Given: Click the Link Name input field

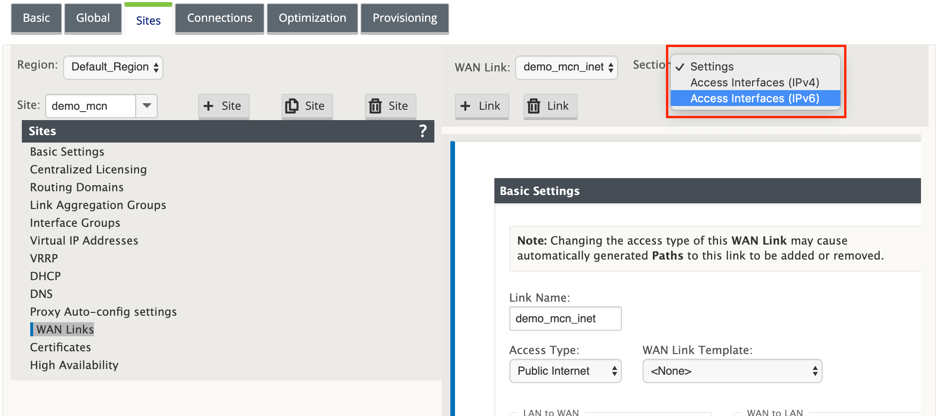Looking at the screenshot, I should (x=565, y=318).
